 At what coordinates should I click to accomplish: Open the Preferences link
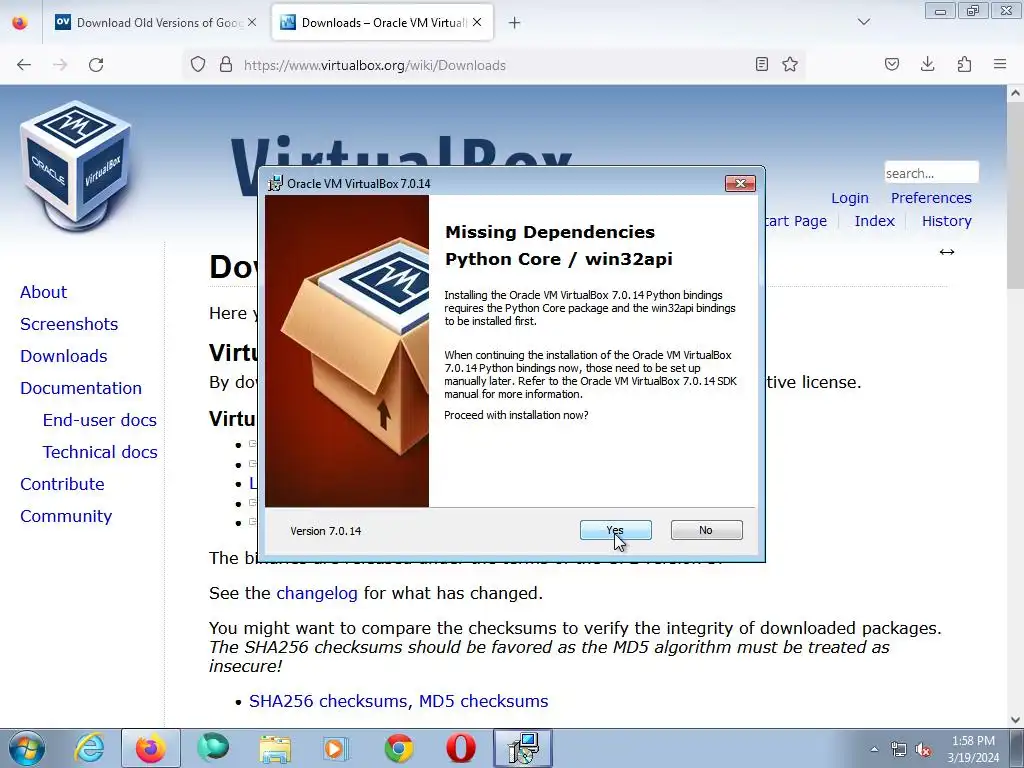(931, 198)
